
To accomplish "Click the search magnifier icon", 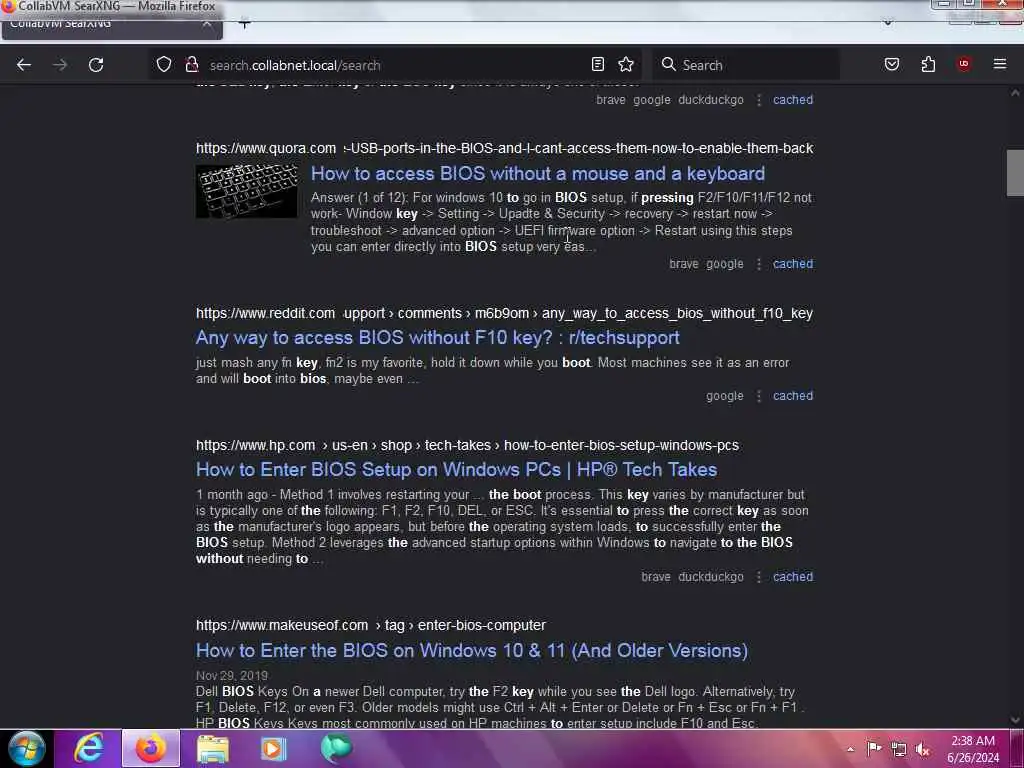I will 668,64.
